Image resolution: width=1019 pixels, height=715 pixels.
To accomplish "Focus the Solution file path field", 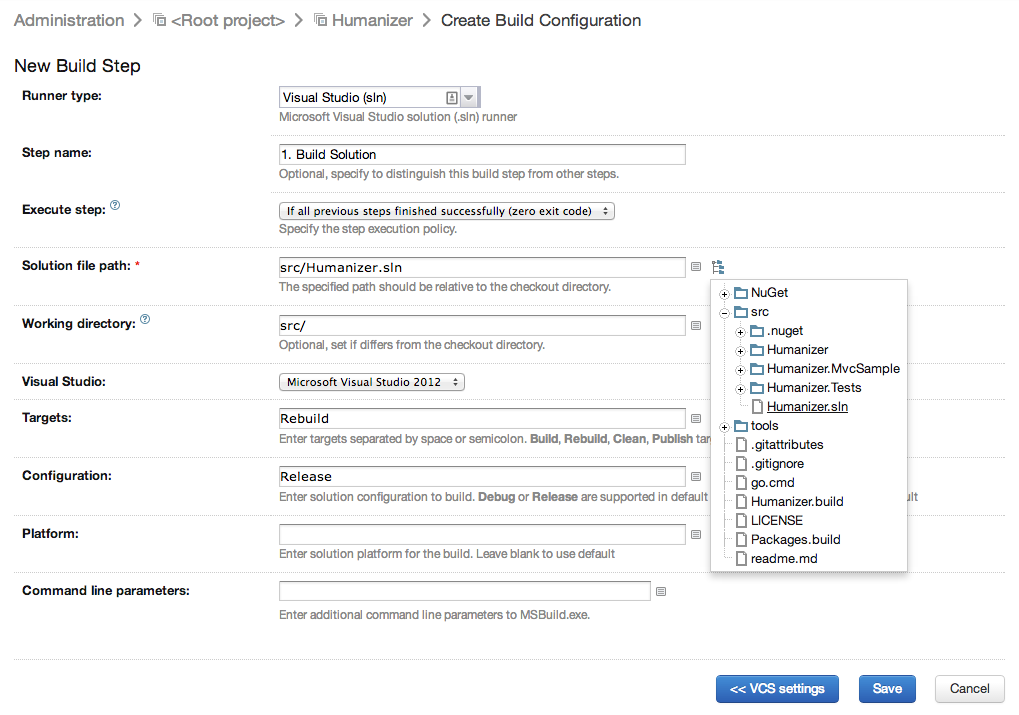I will point(482,267).
